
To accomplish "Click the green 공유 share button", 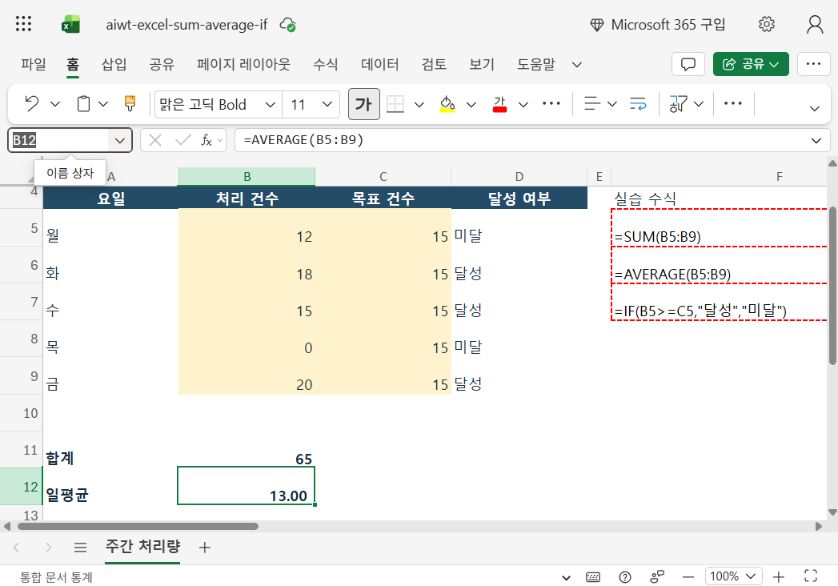I will tap(750, 64).
